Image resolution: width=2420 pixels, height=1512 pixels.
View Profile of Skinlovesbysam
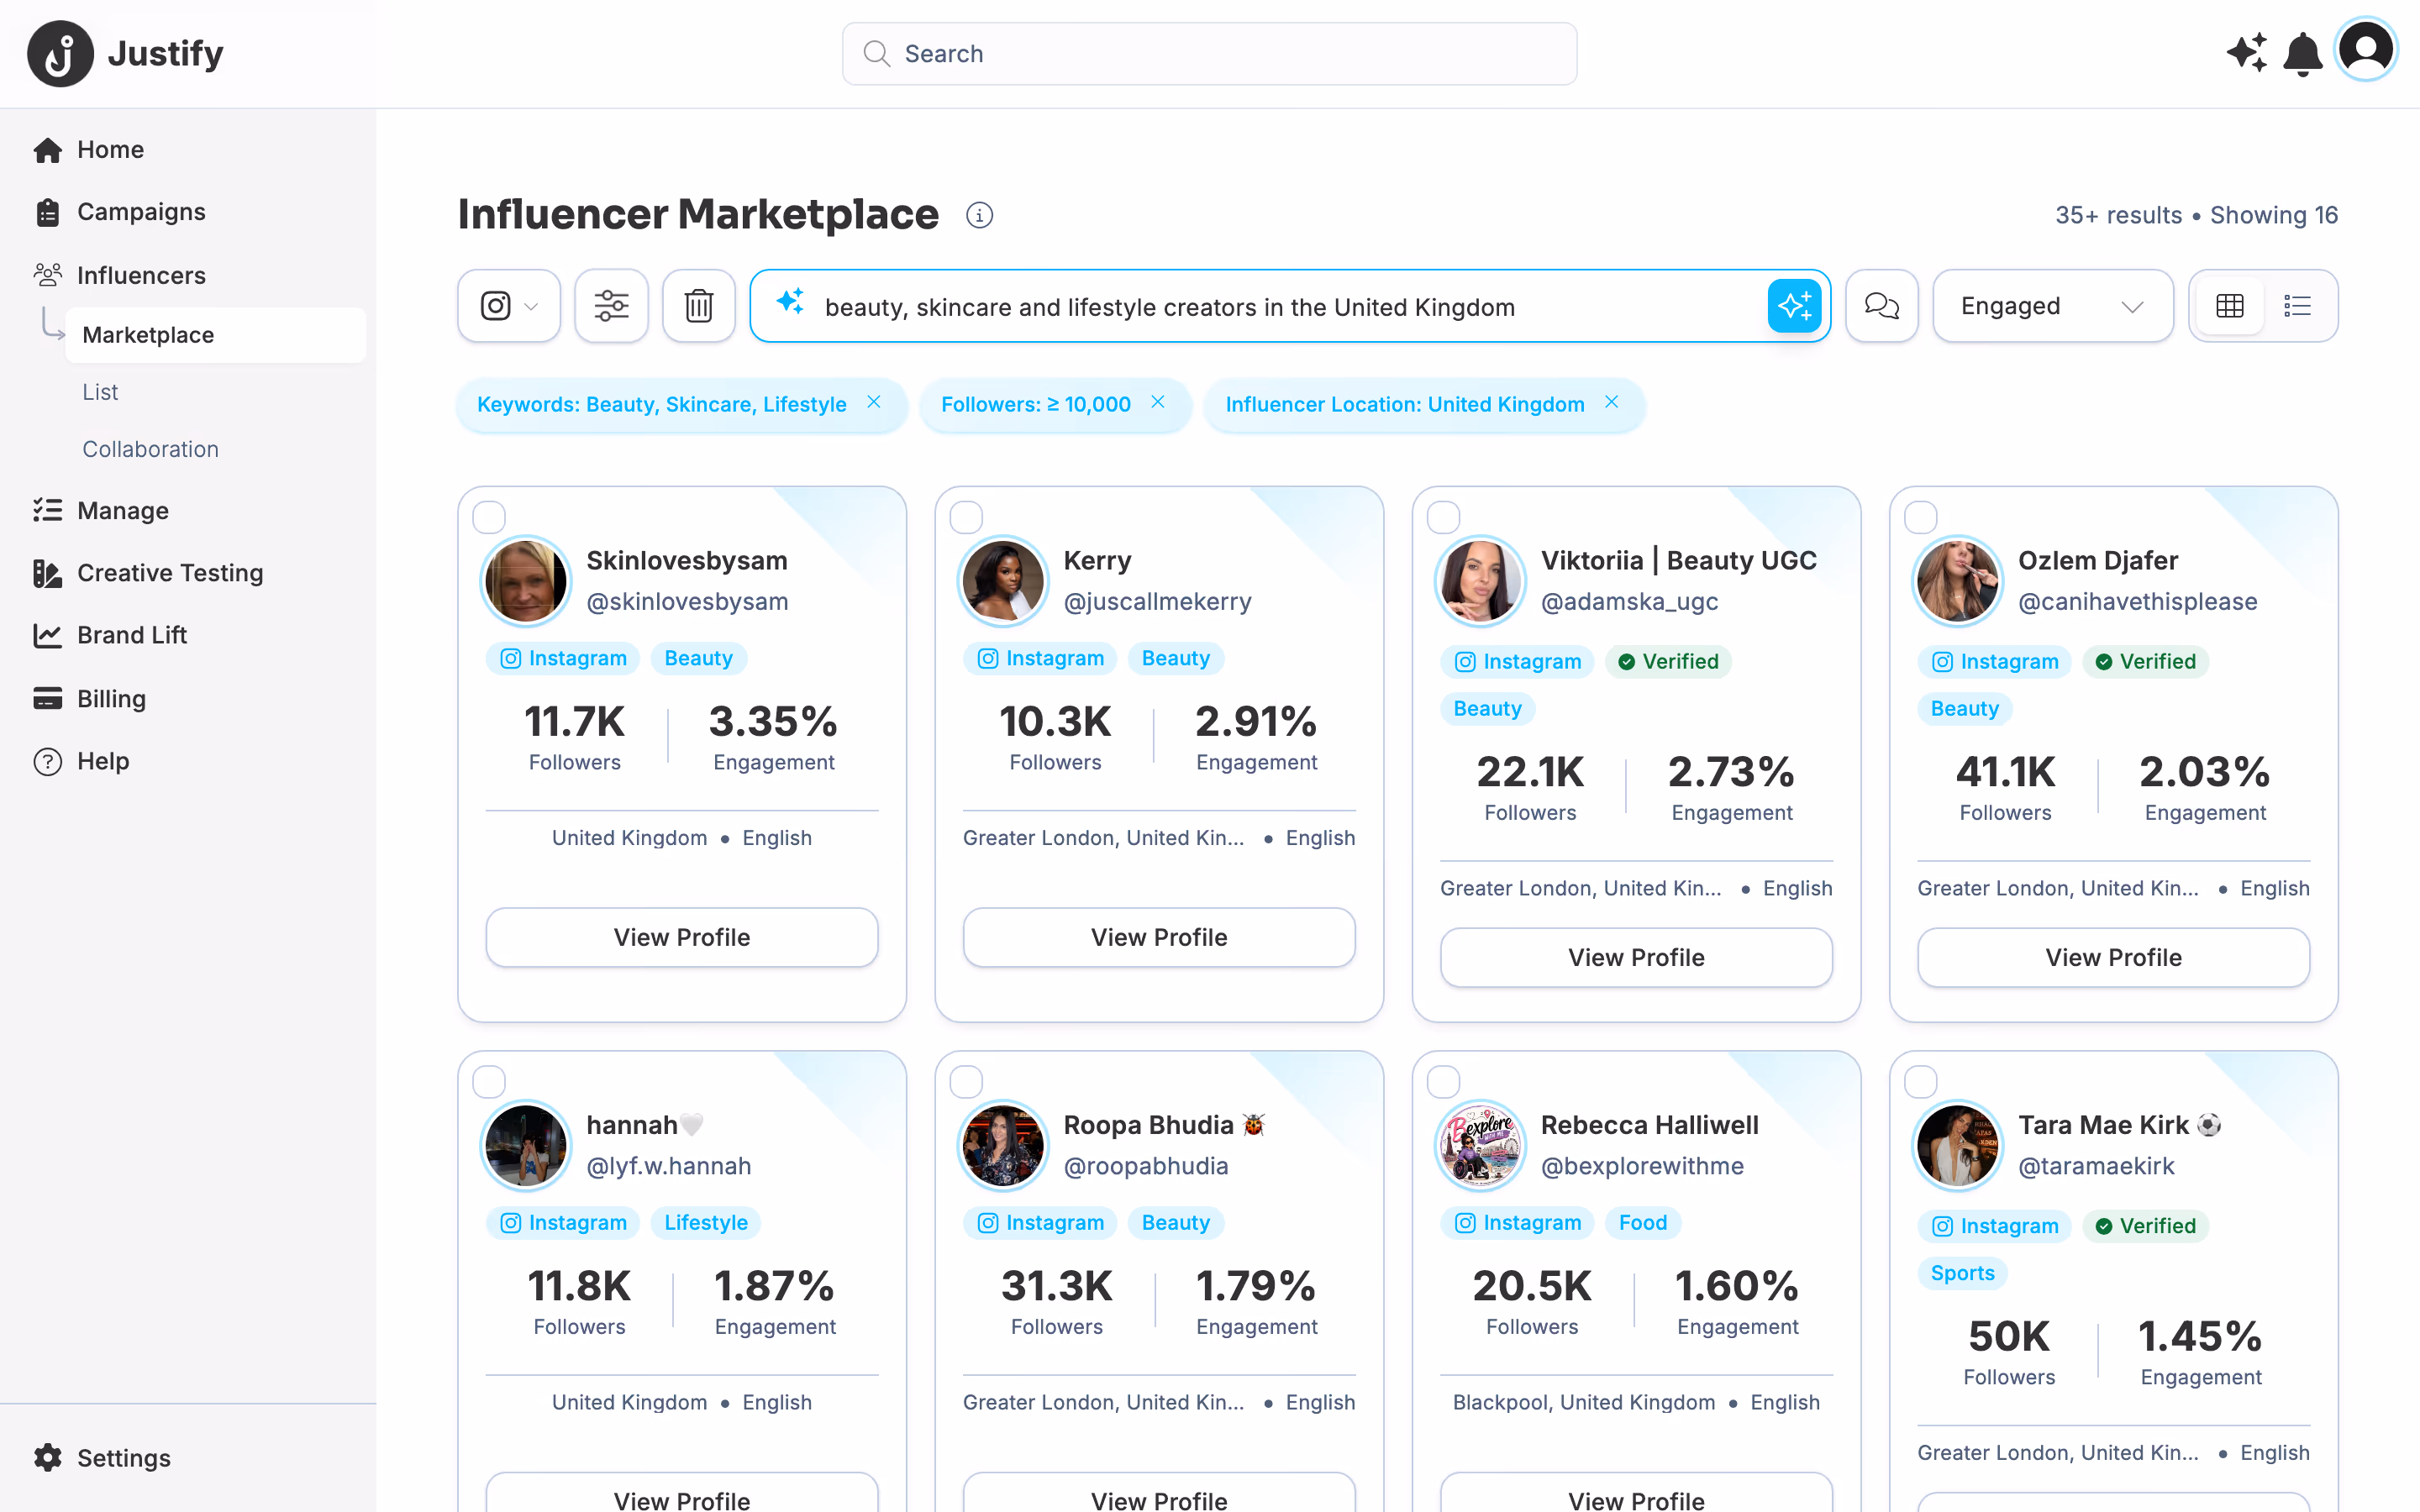(x=682, y=937)
